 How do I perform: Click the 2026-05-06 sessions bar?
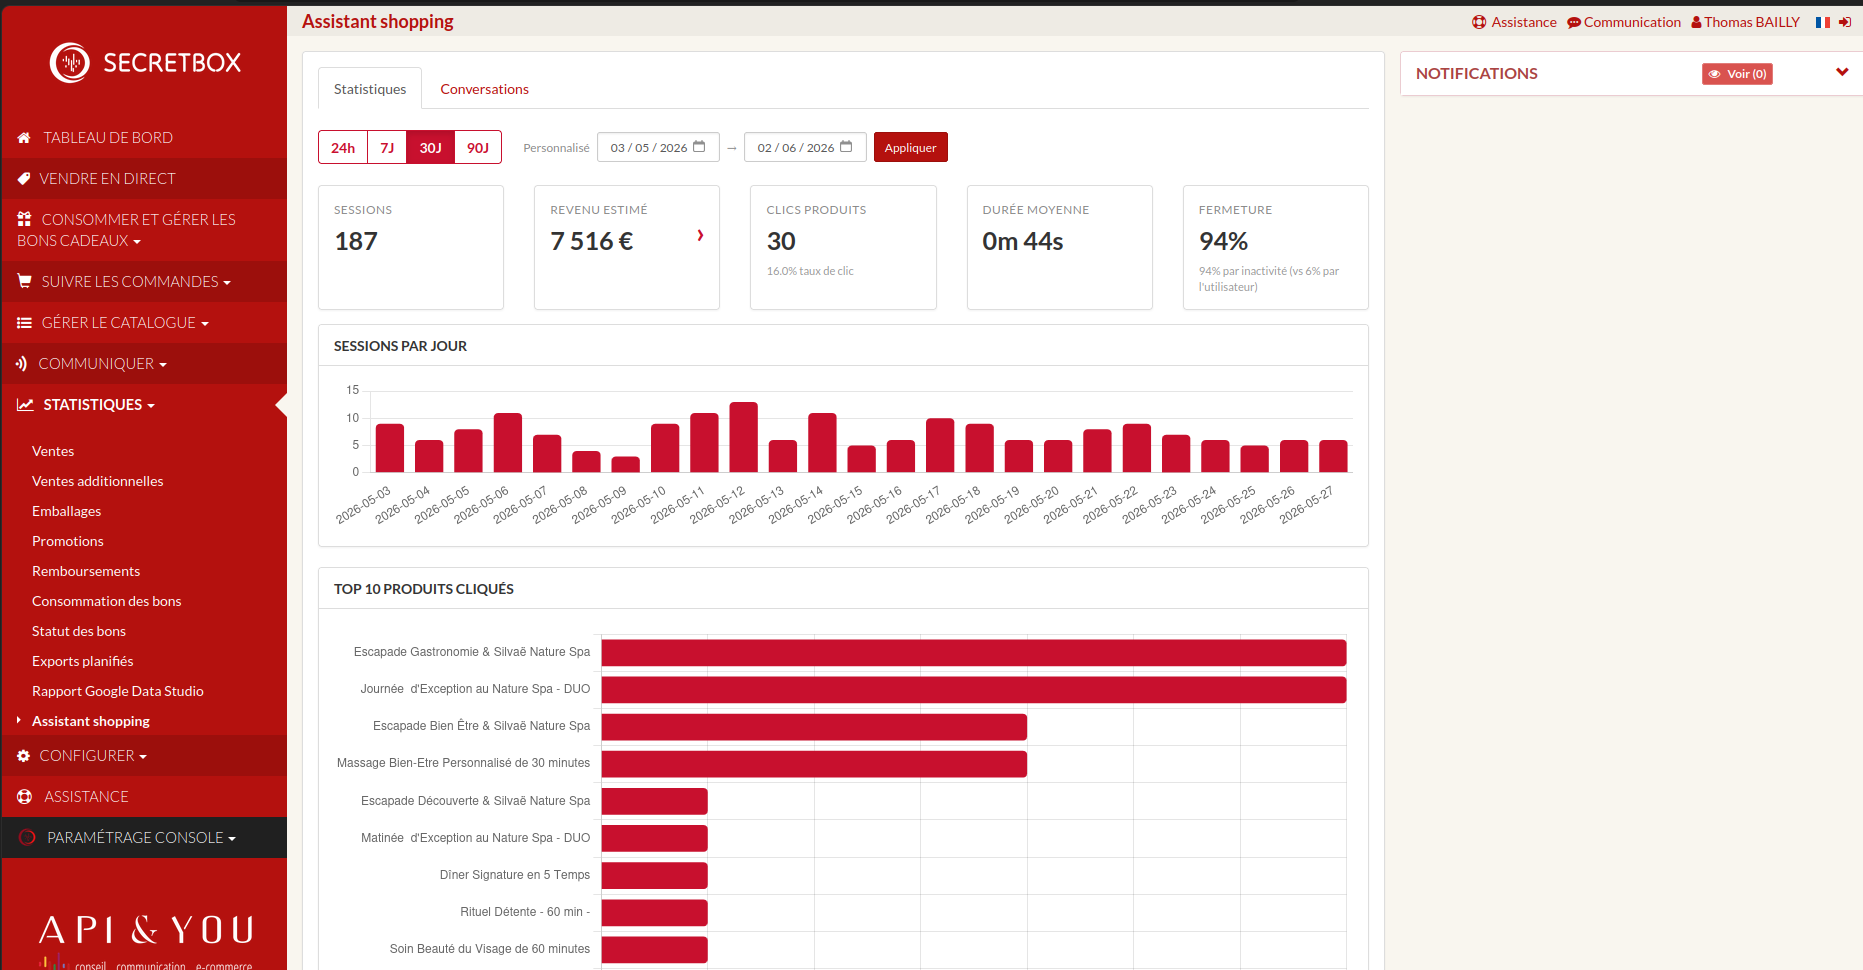tap(507, 442)
